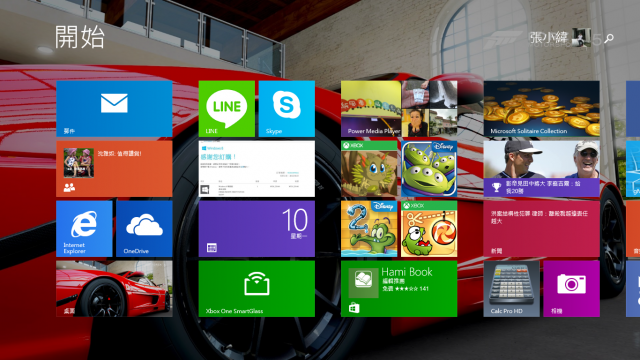640x360 pixels.
Task: Open the Mail tile
Action: point(114,109)
